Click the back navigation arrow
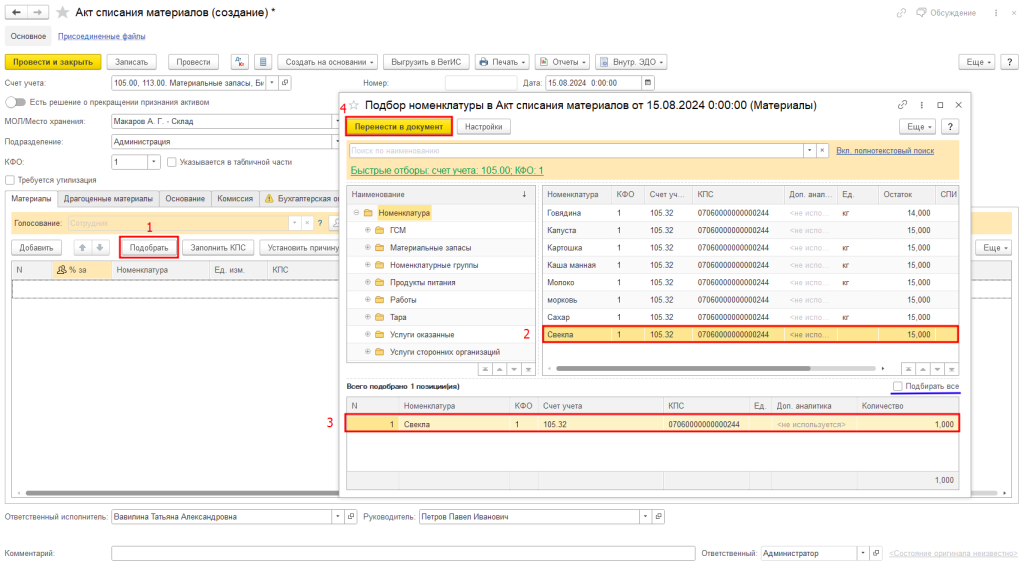The image size is (1024, 568). click(x=16, y=12)
